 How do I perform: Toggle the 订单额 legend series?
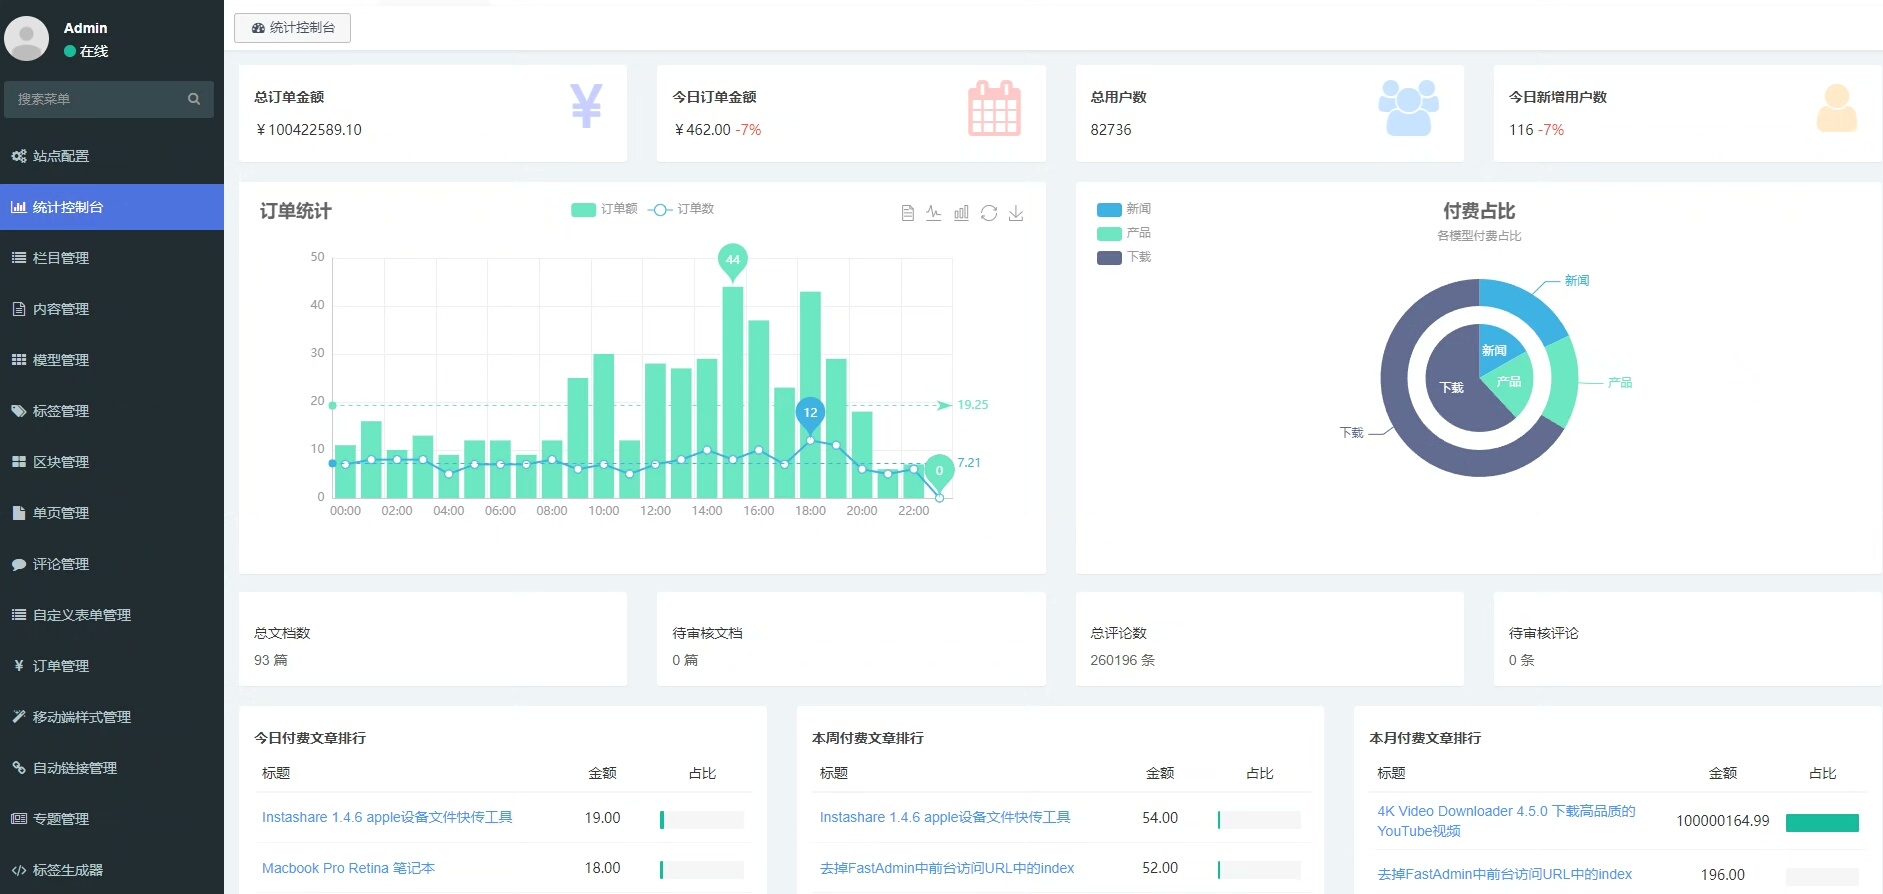[x=604, y=209]
